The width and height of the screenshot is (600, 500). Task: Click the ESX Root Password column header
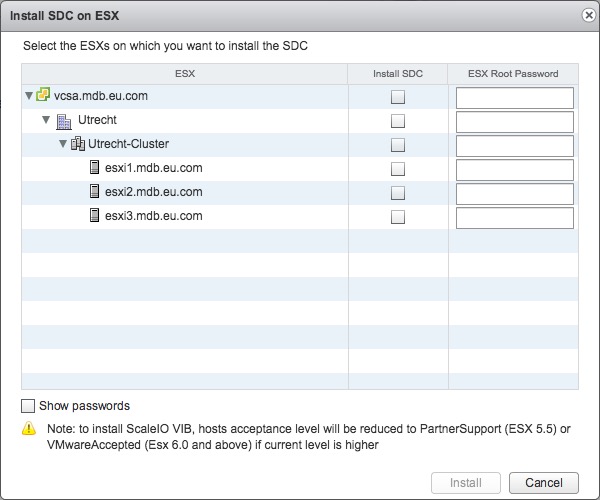pyautogui.click(x=513, y=73)
